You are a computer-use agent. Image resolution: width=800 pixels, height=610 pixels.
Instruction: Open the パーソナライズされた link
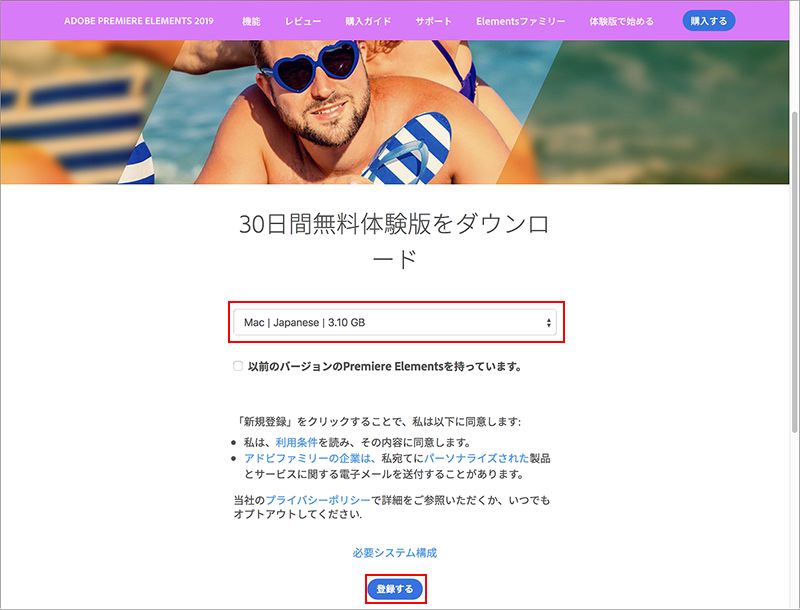pyautogui.click(x=477, y=458)
